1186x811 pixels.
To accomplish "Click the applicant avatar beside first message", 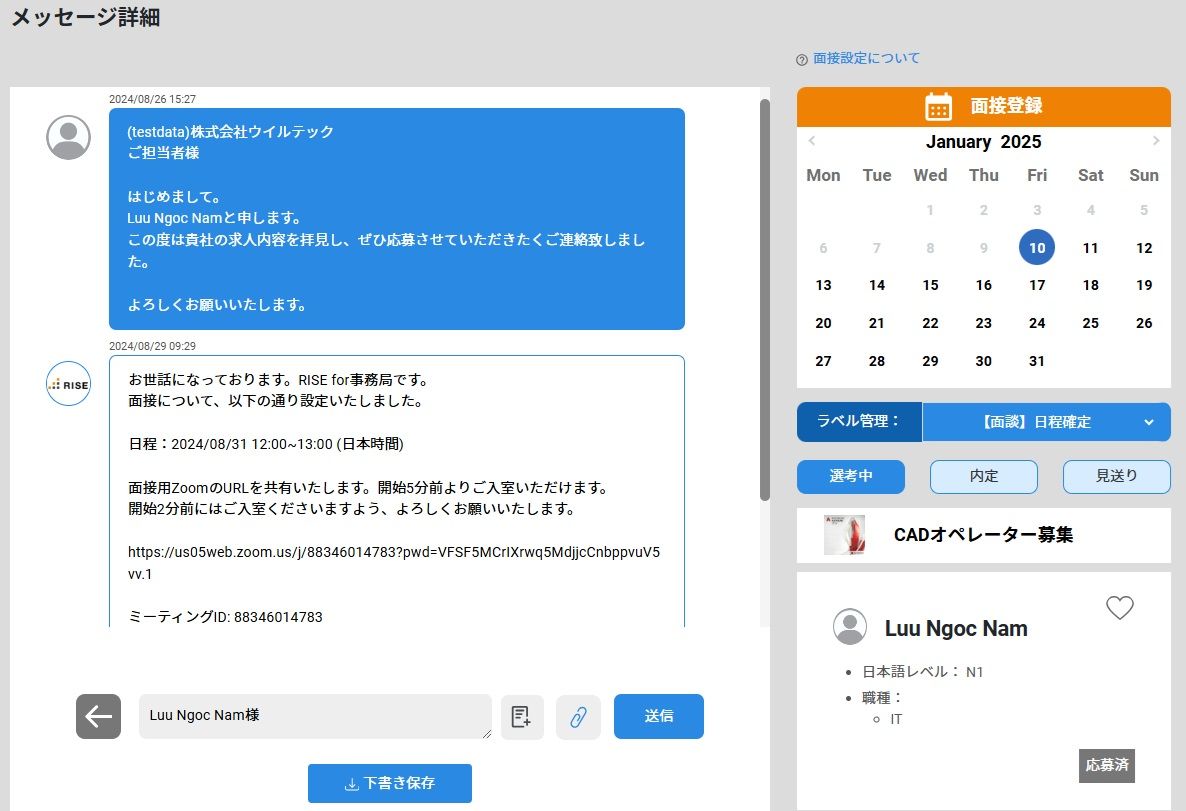I will pyautogui.click(x=69, y=138).
